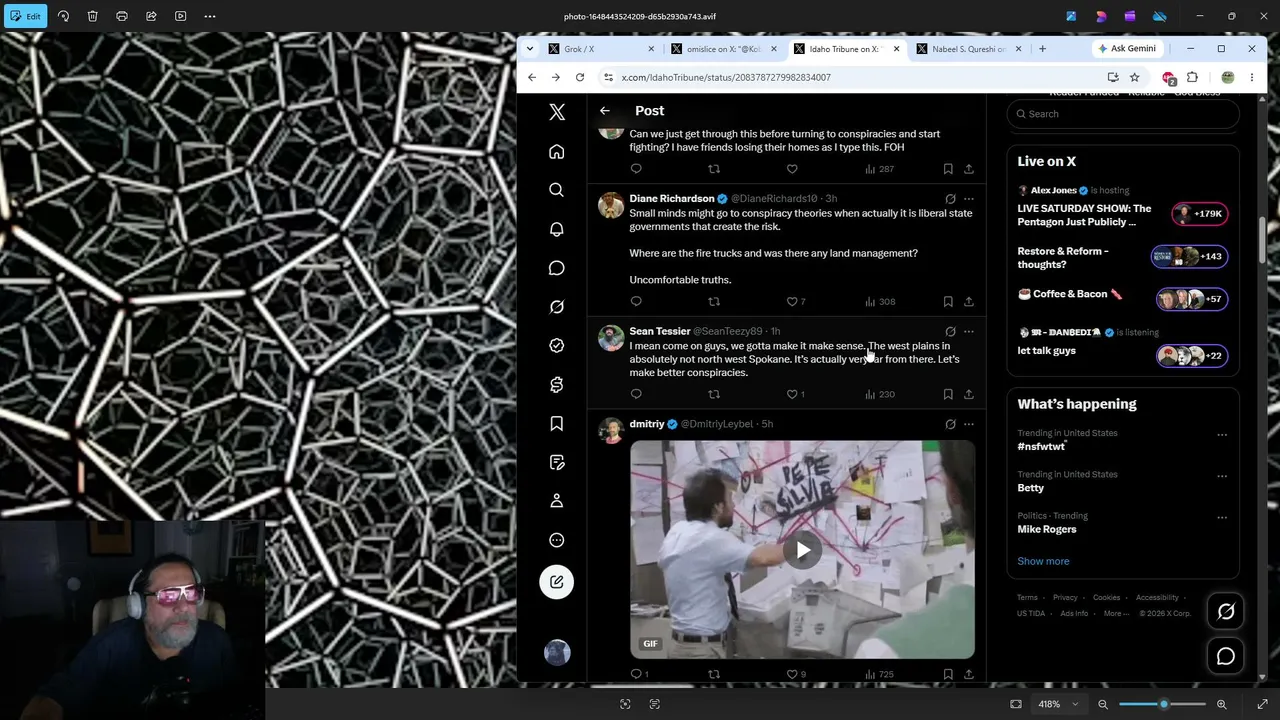Bookmark Sean Tessier's reply
This screenshot has height=720, width=1280.
[x=948, y=394]
